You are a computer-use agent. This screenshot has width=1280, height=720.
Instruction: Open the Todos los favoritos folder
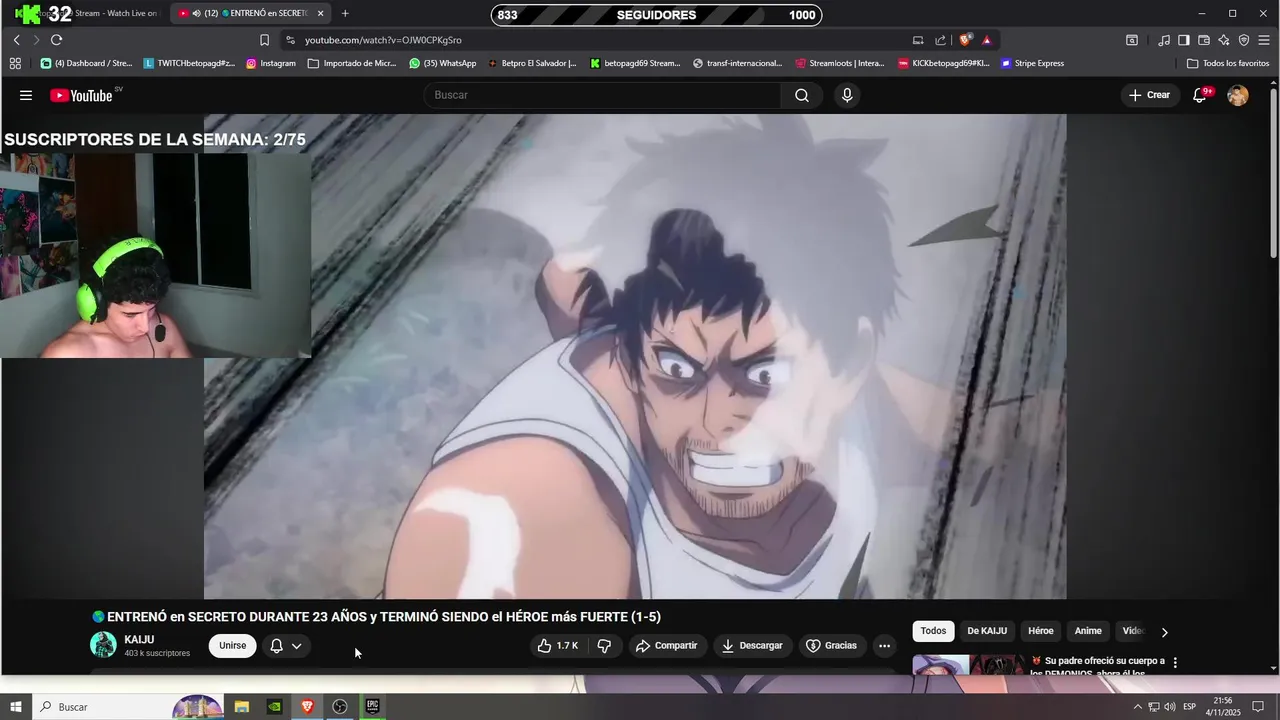[1228, 63]
